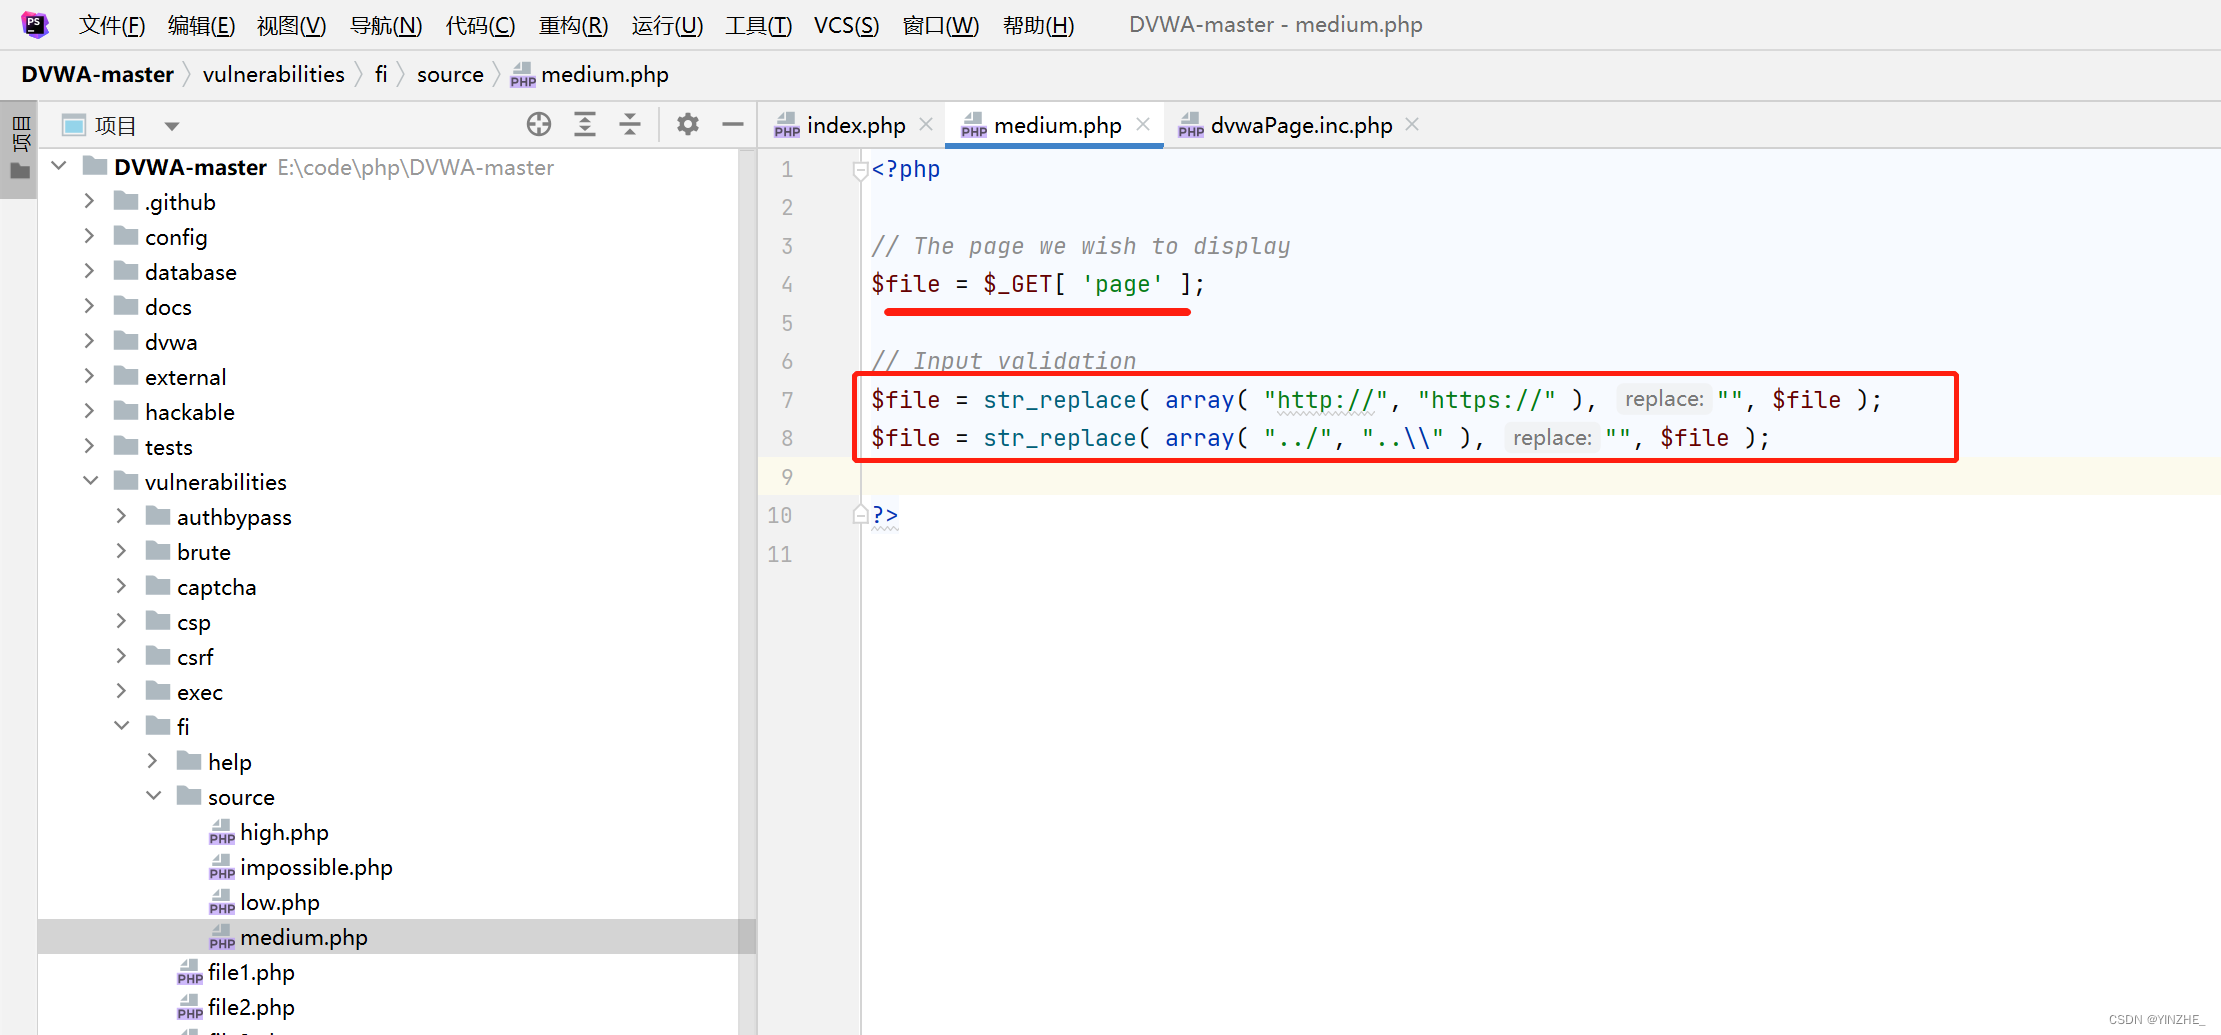Click the PHP file icon of impossible.php
The image size is (2221, 1035).
click(222, 867)
